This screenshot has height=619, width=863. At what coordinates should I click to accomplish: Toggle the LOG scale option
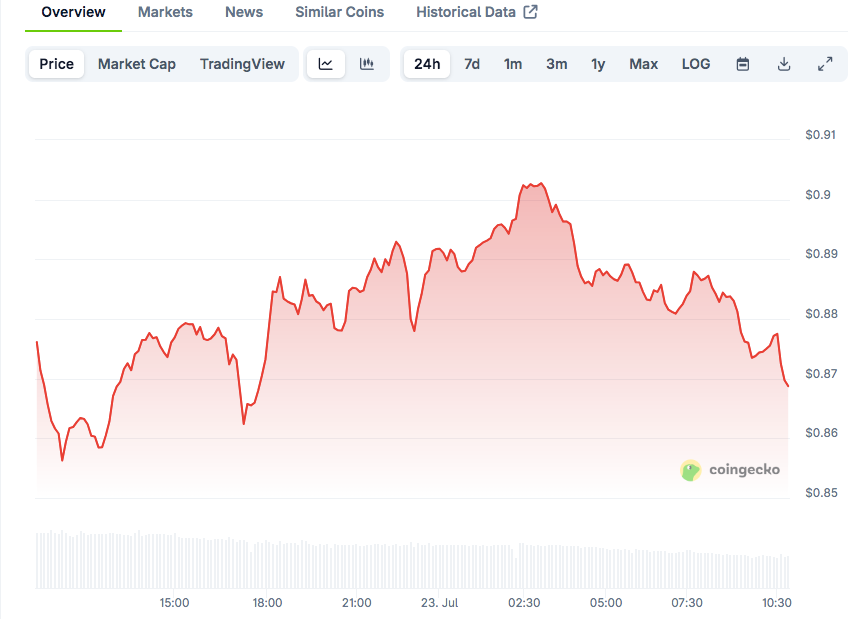pyautogui.click(x=696, y=64)
